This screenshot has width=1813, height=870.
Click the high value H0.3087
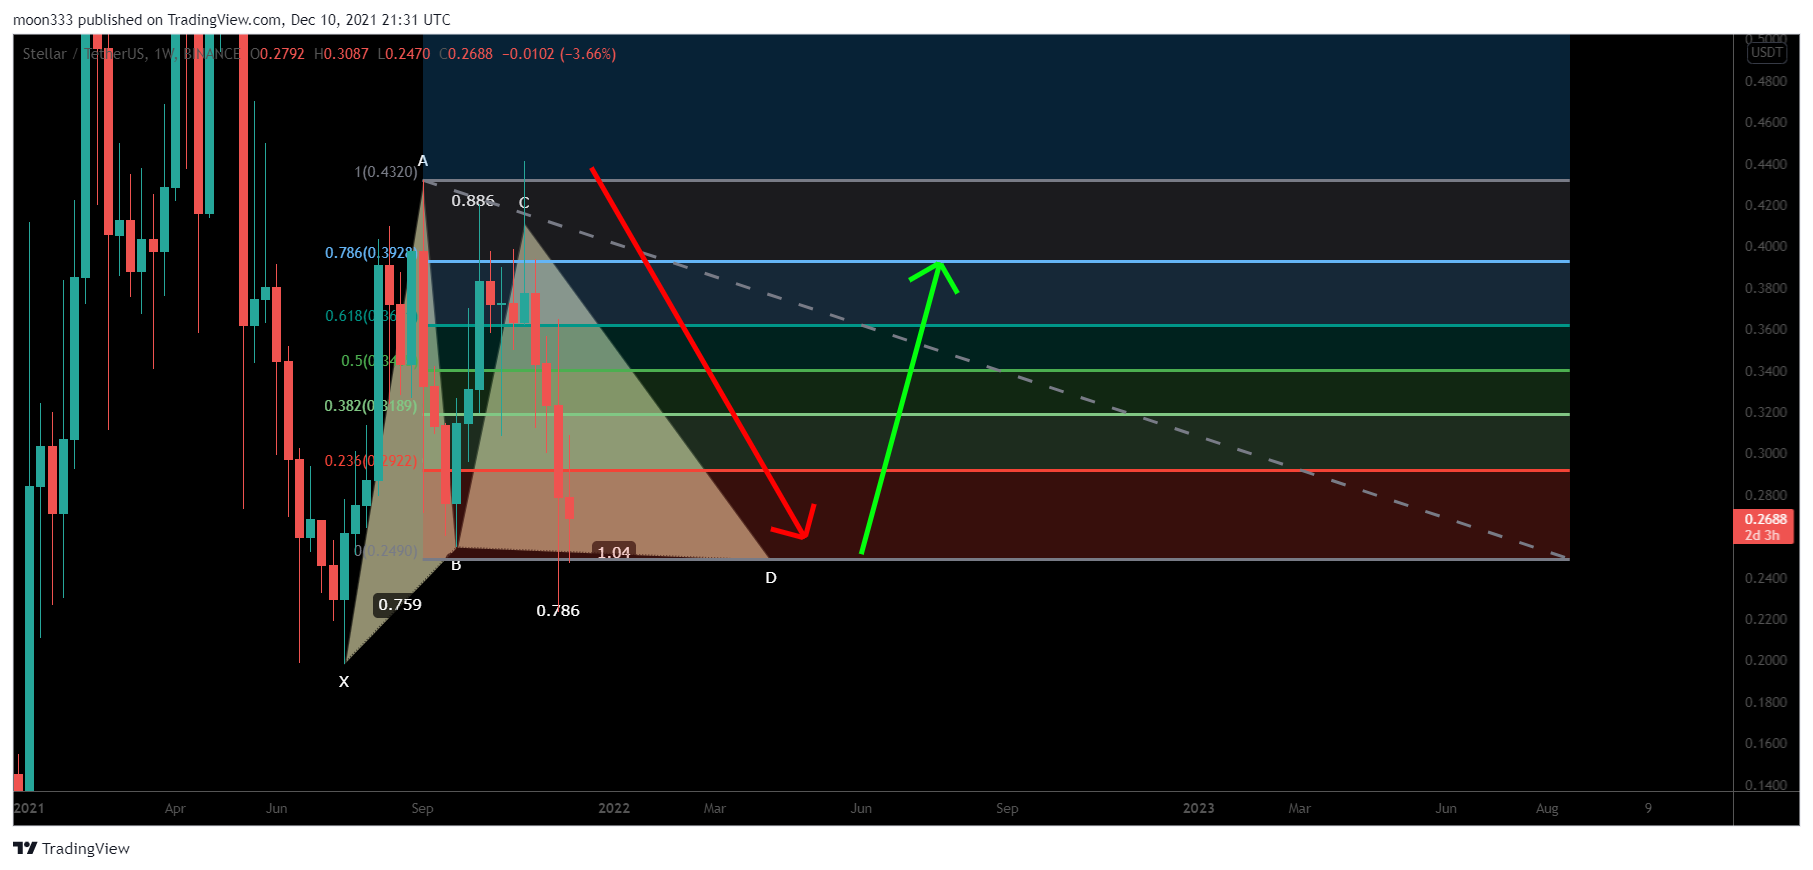(x=341, y=54)
